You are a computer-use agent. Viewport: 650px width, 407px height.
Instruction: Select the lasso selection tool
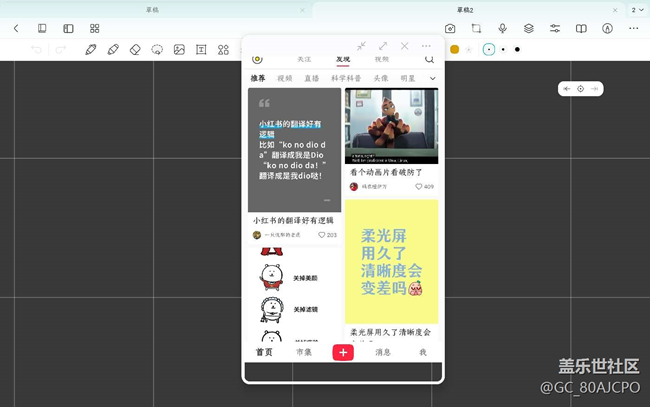(x=157, y=50)
